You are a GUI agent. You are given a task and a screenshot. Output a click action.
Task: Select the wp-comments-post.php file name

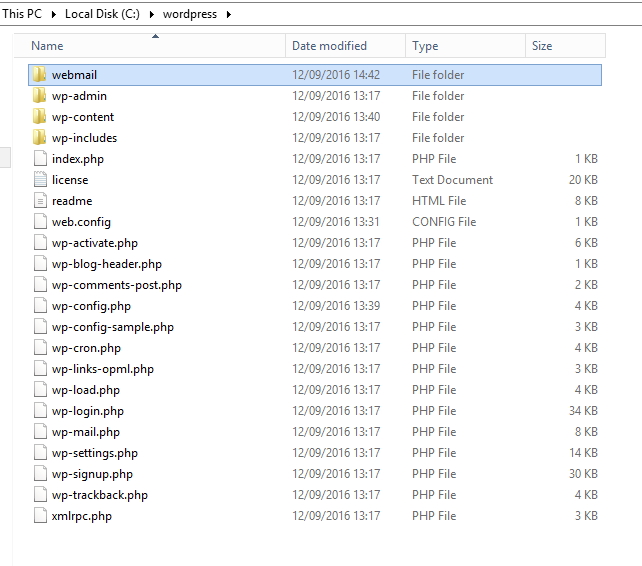[117, 285]
